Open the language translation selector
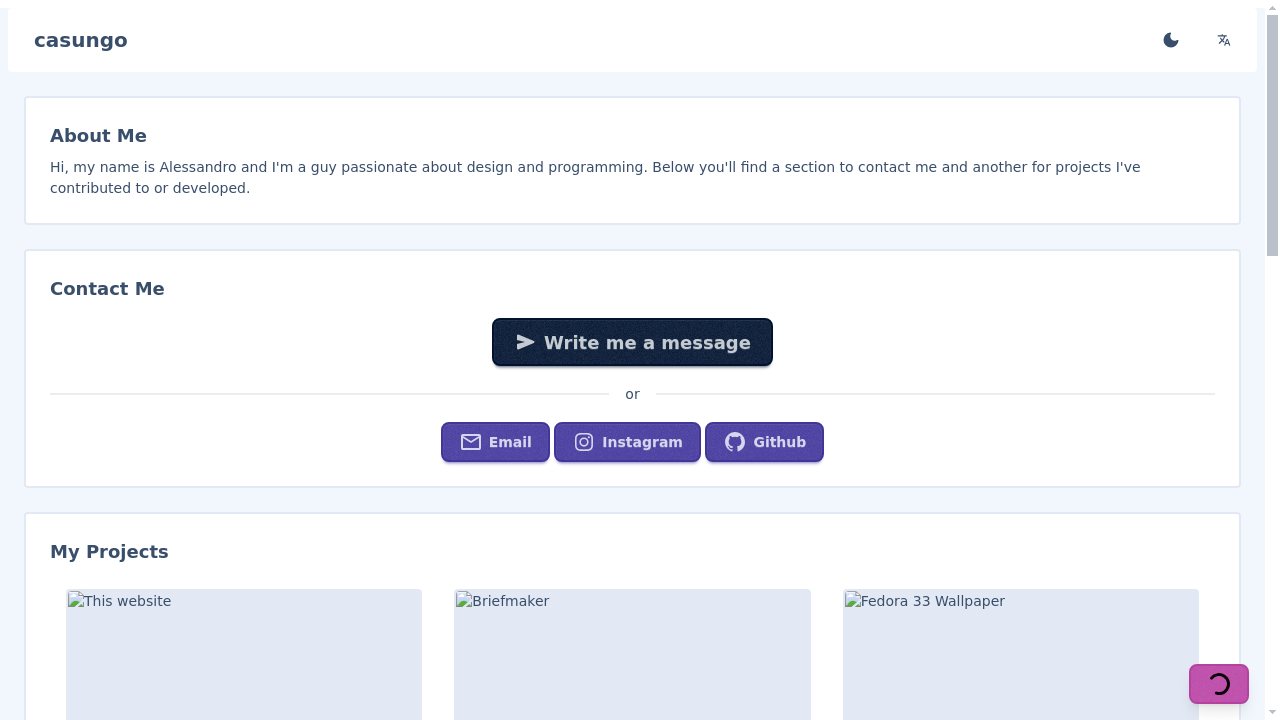The width and height of the screenshot is (1280, 720). point(1223,40)
